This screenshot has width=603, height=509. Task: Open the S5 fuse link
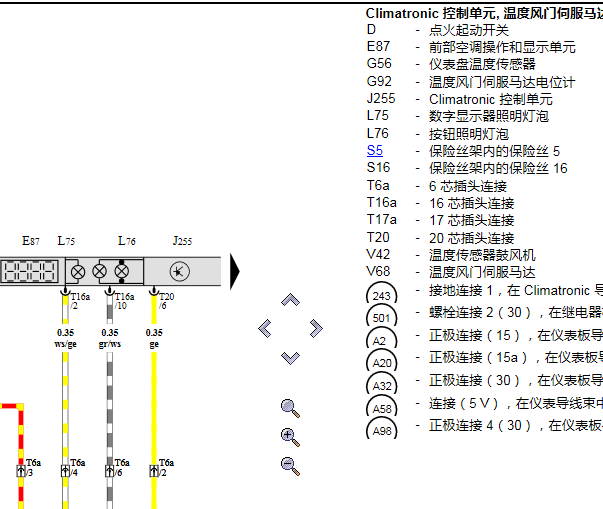[x=375, y=150]
